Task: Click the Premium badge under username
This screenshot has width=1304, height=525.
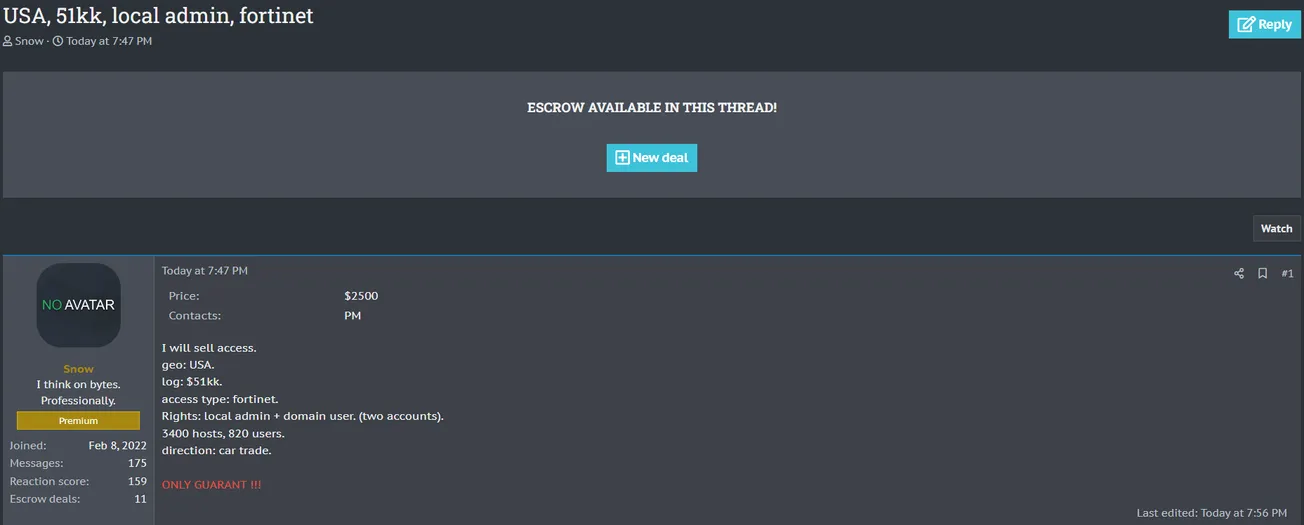Action: tap(78, 421)
